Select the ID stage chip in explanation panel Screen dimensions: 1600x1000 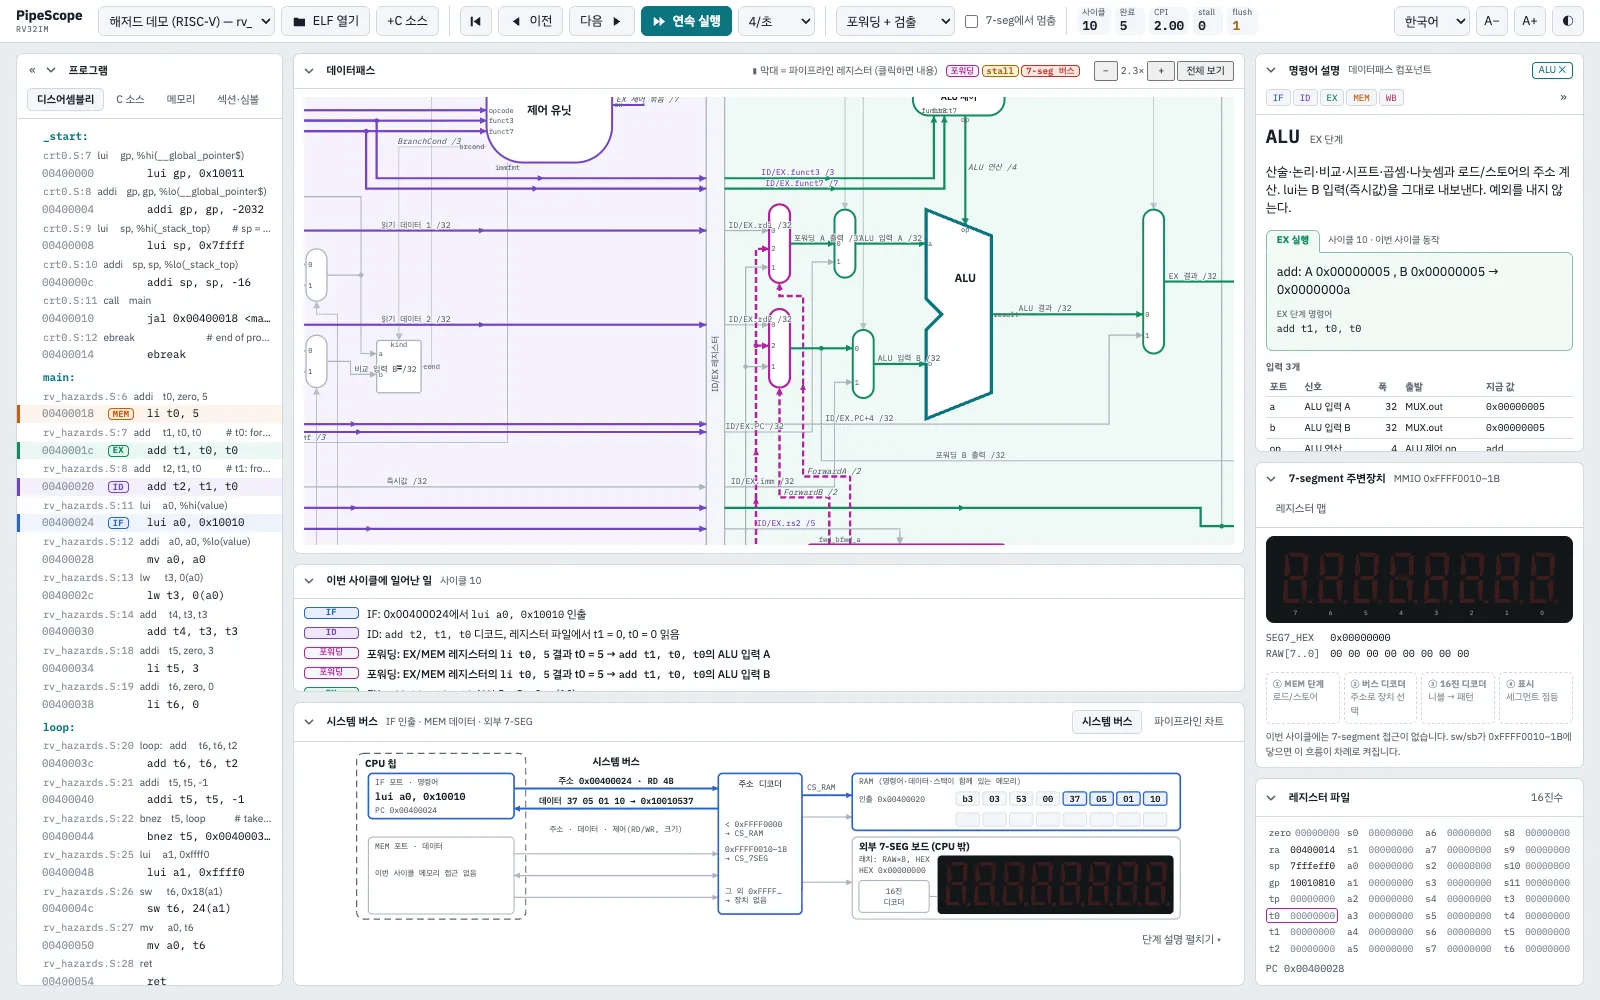(x=1305, y=98)
